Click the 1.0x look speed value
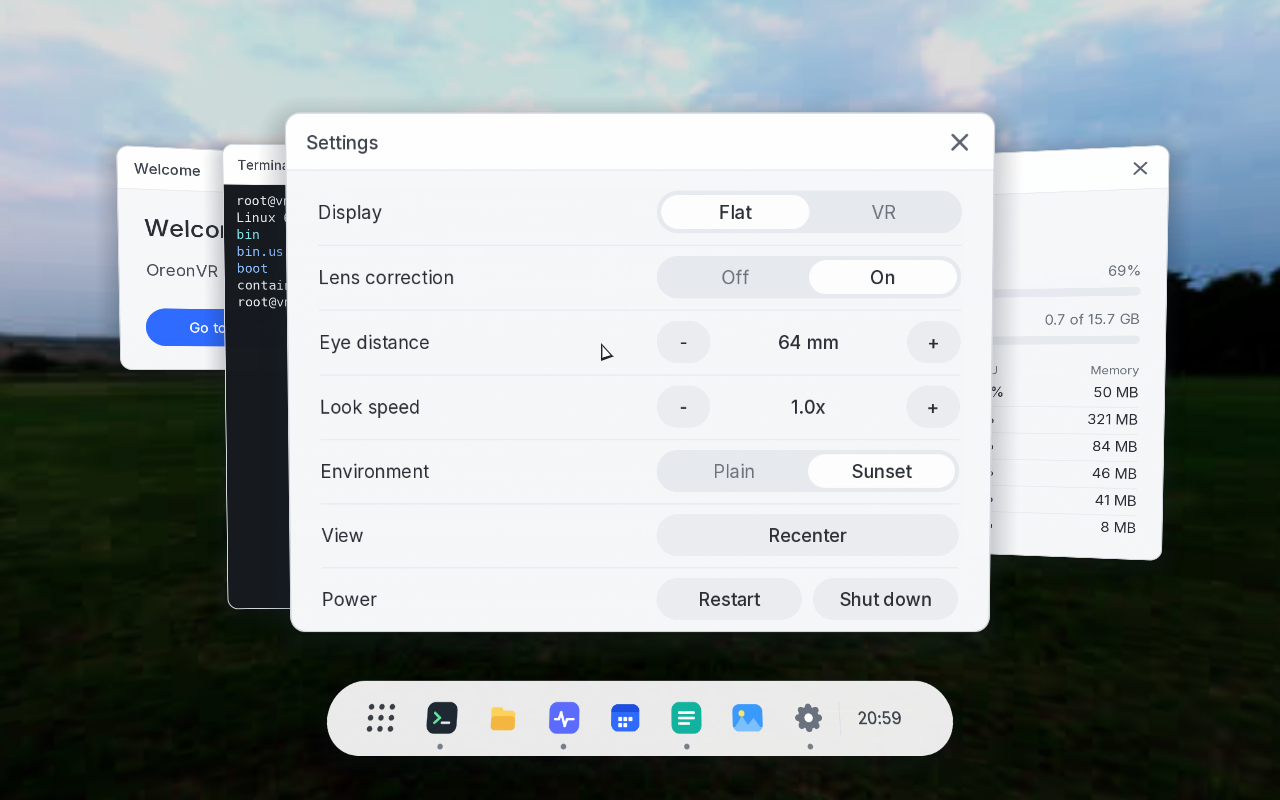The height and width of the screenshot is (800, 1280). tap(808, 407)
